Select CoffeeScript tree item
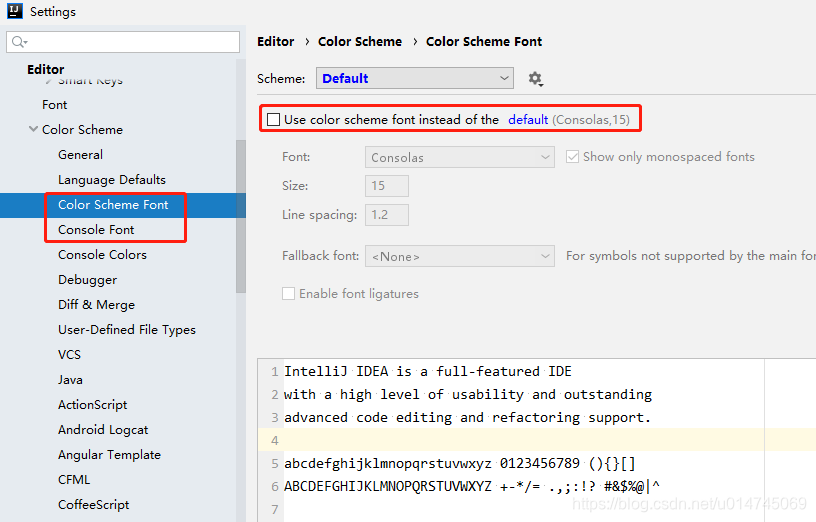 (94, 505)
